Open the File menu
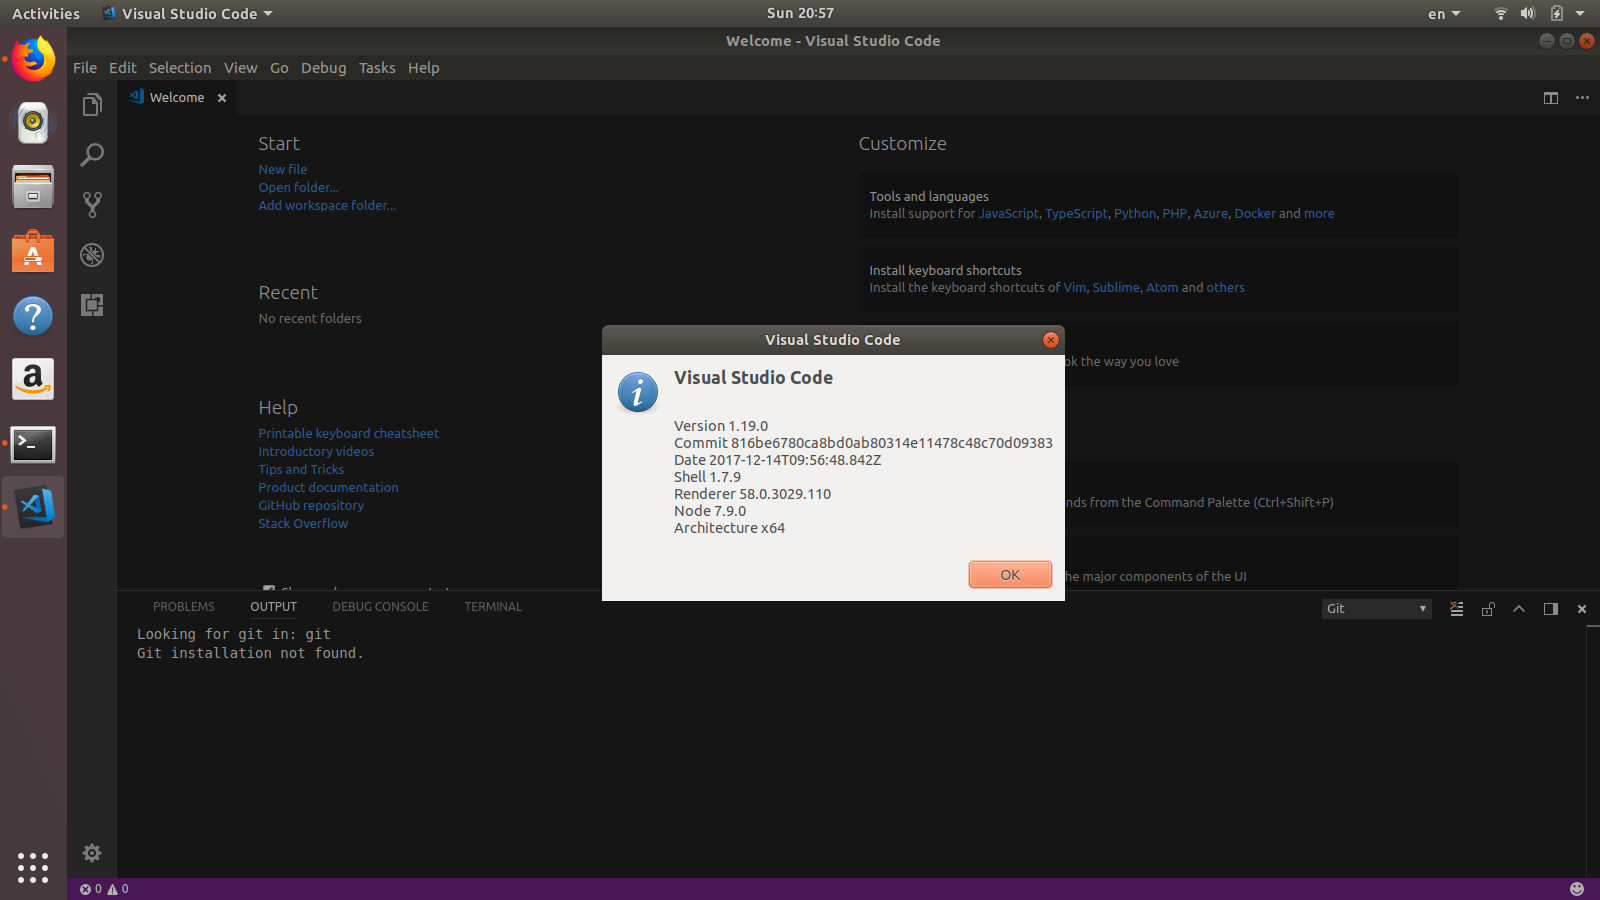Viewport: 1600px width, 900px height. coord(85,68)
